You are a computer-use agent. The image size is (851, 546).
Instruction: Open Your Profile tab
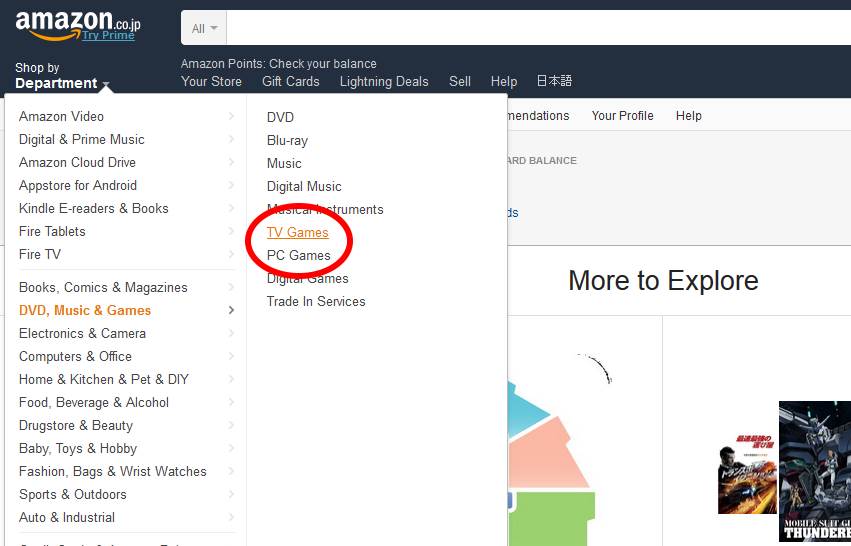[x=623, y=116]
